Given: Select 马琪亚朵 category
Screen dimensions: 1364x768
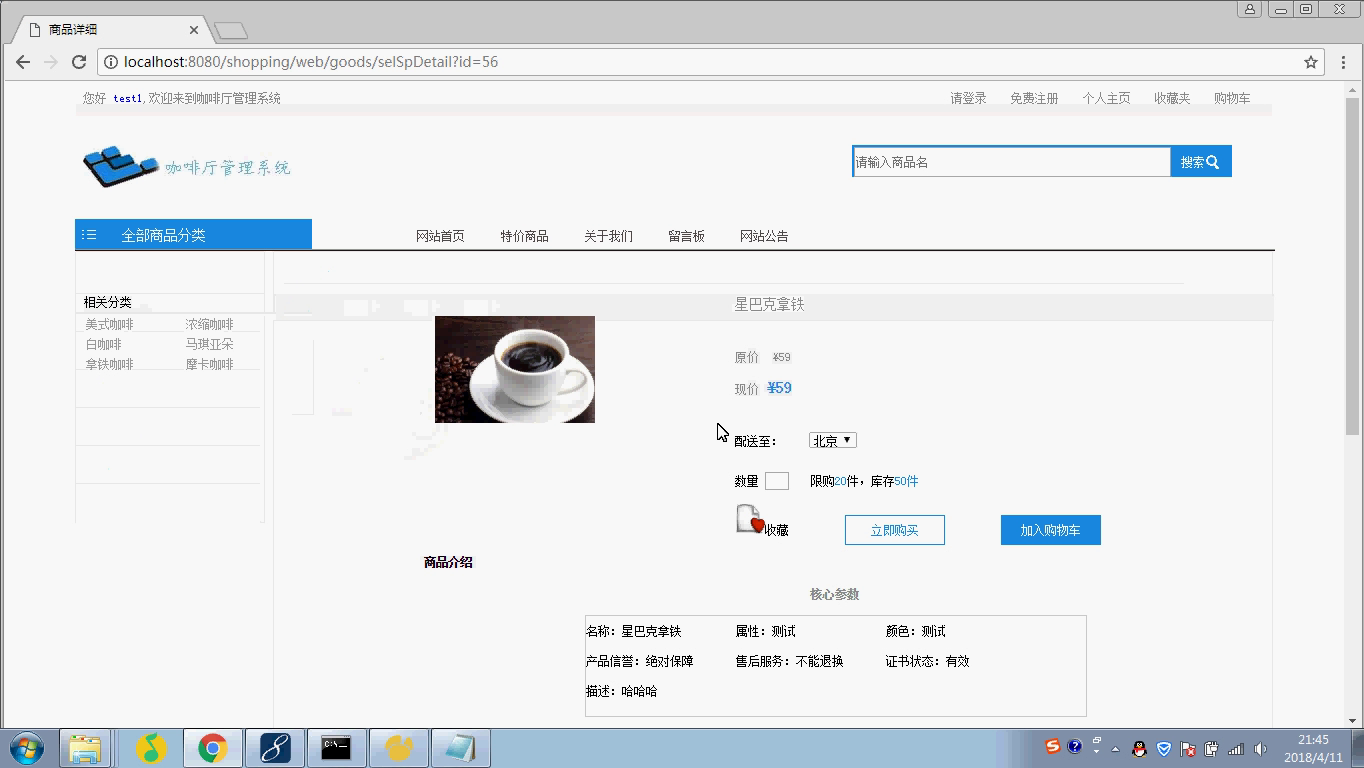Looking at the screenshot, I should (209, 344).
